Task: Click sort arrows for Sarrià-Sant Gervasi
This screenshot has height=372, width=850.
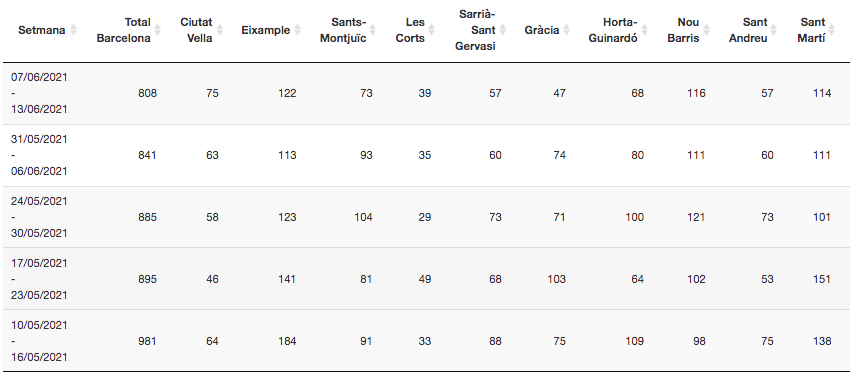Action: click(x=503, y=30)
